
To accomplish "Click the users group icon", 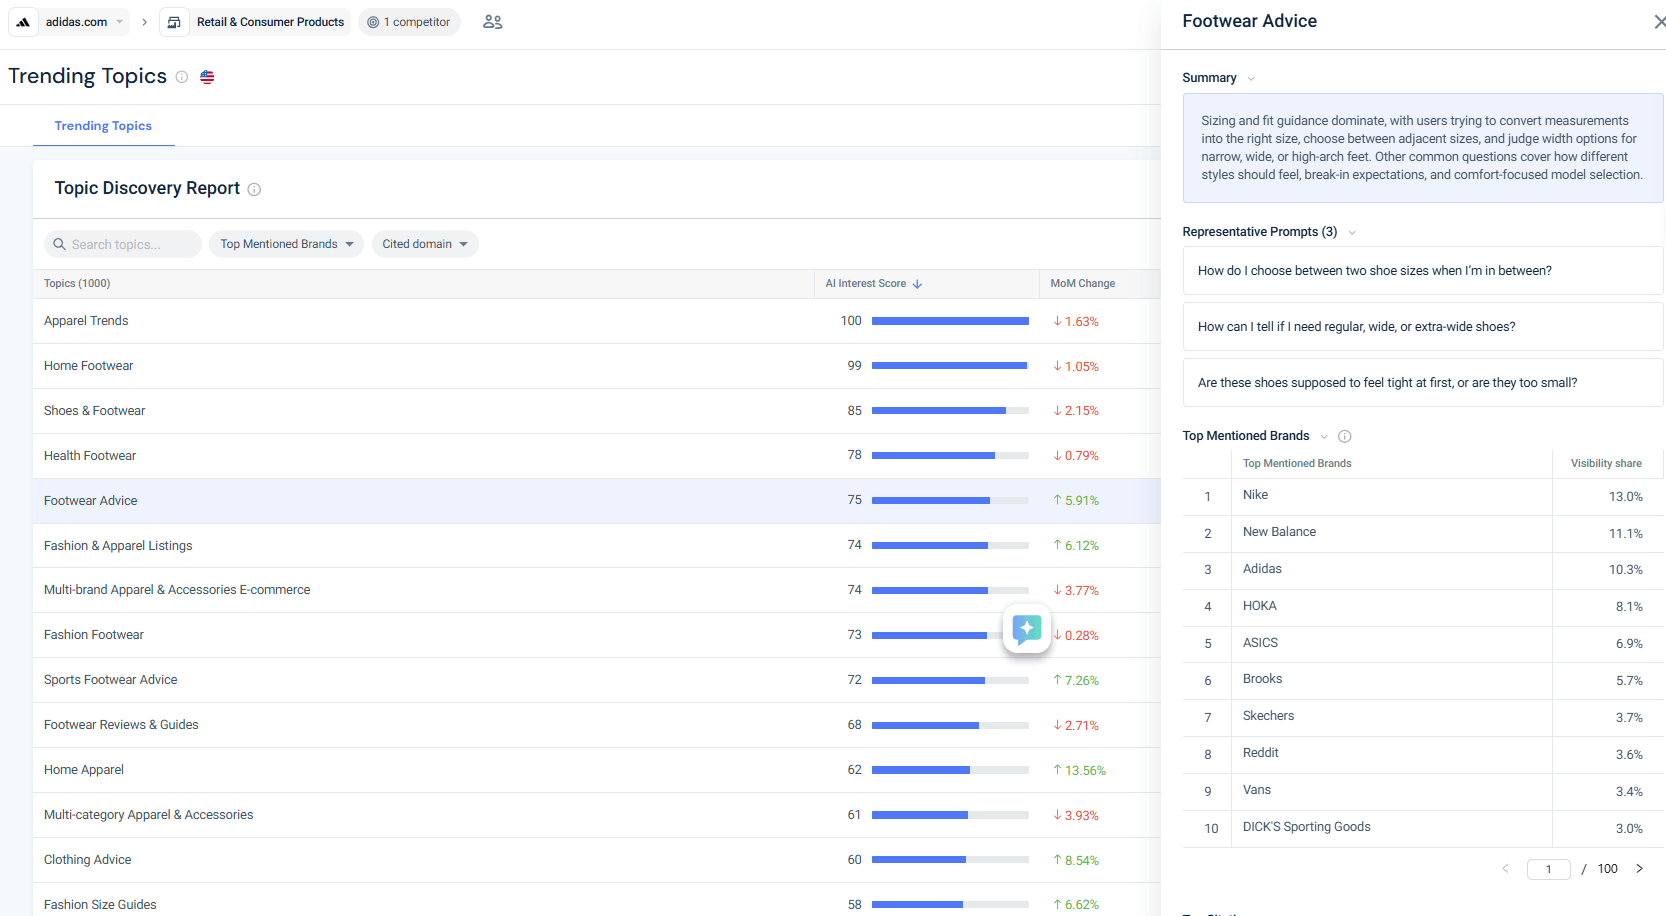I will tap(493, 22).
